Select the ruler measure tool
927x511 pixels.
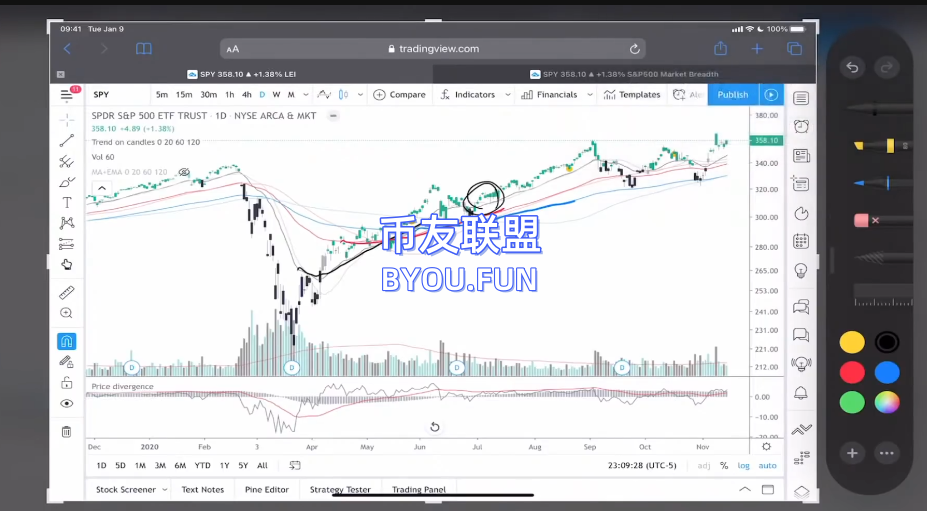(67, 292)
